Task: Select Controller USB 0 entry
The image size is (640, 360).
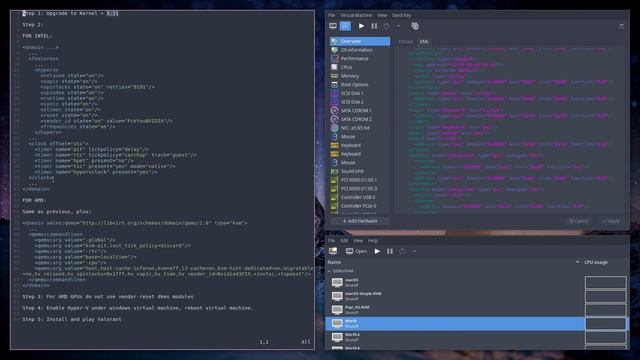Action: (360, 197)
